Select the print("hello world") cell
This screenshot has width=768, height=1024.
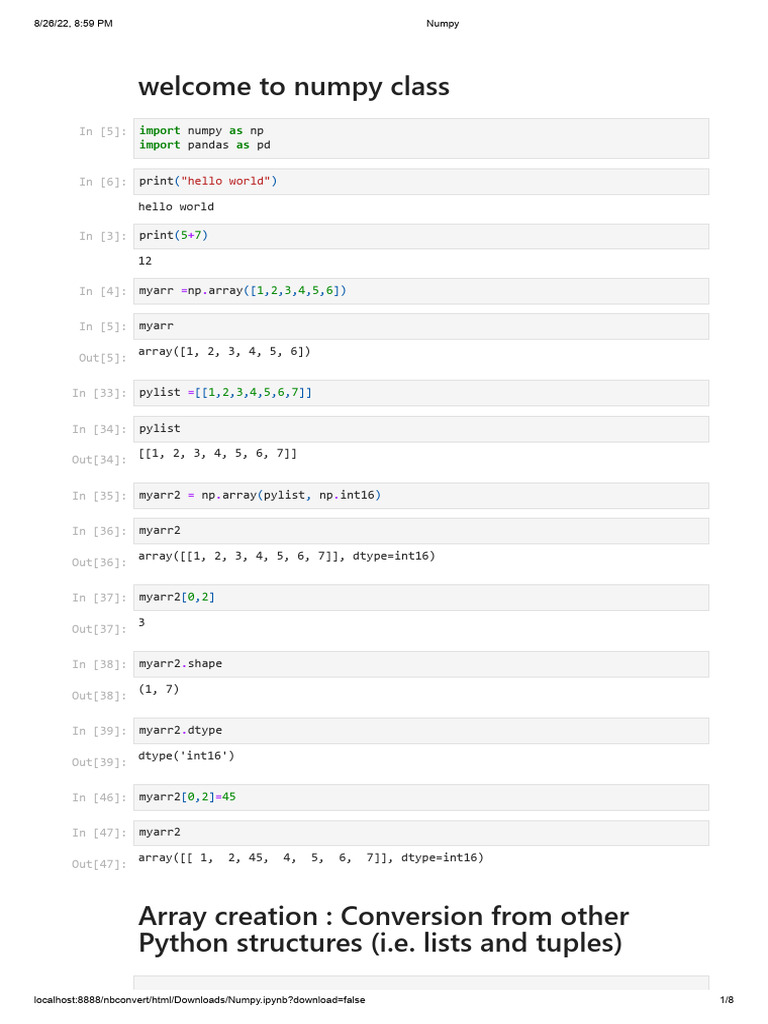click(421, 182)
